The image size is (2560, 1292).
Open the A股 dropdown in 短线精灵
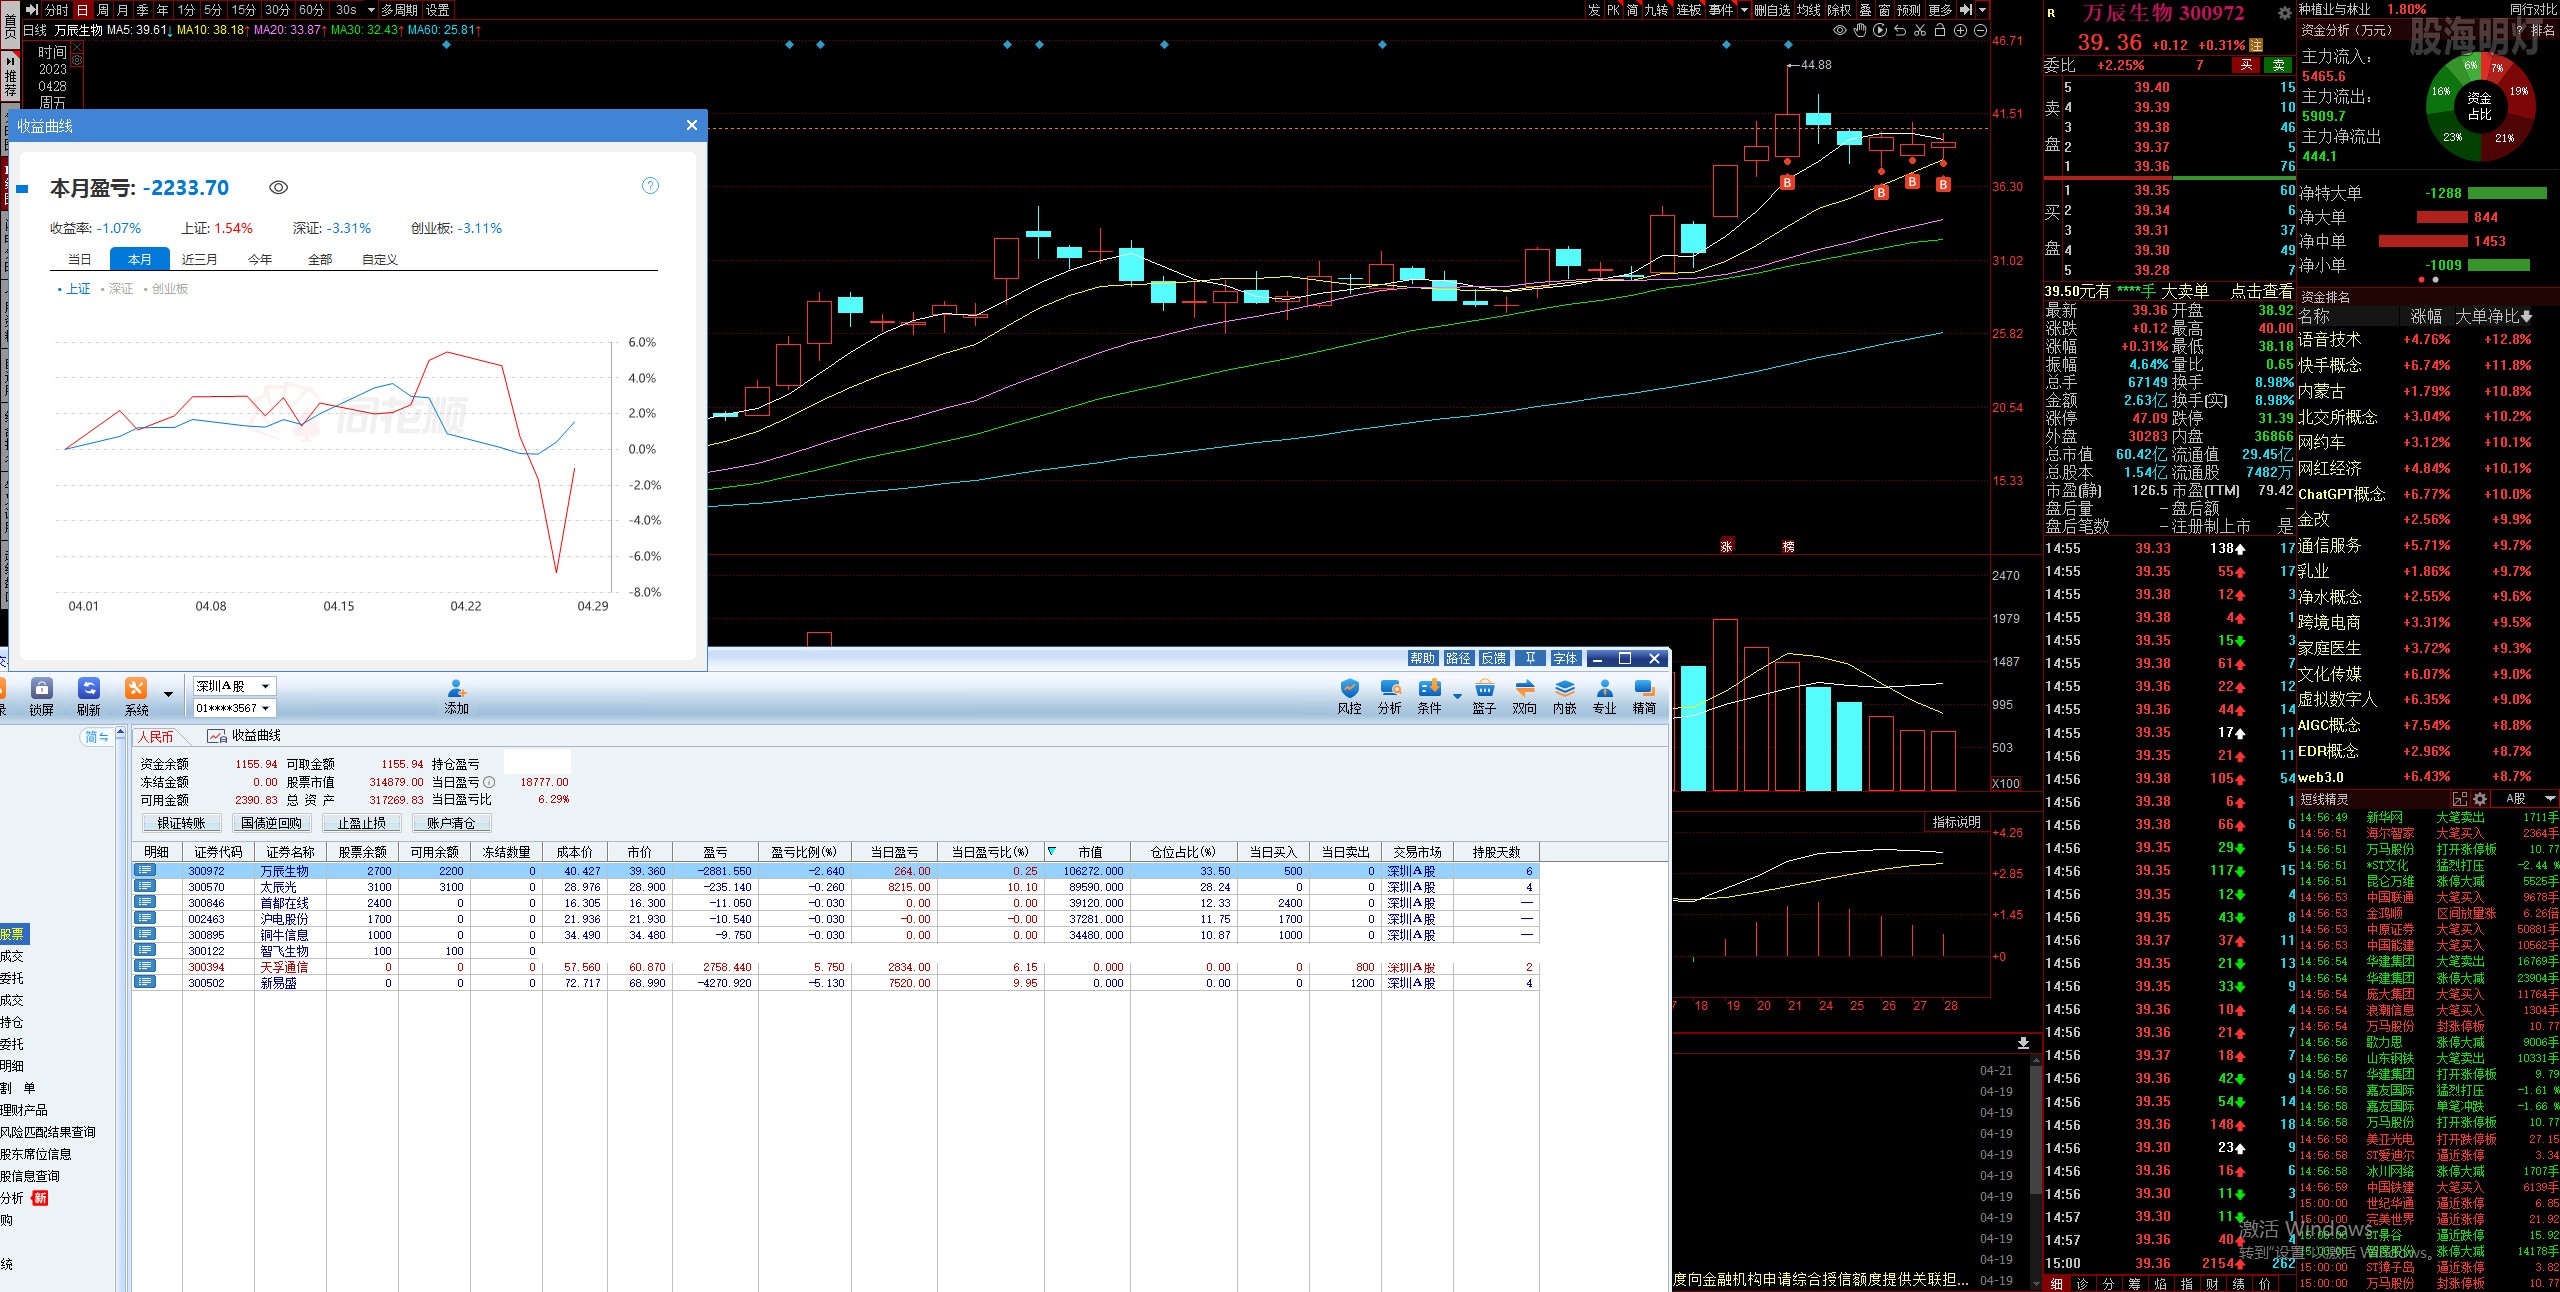2549,799
